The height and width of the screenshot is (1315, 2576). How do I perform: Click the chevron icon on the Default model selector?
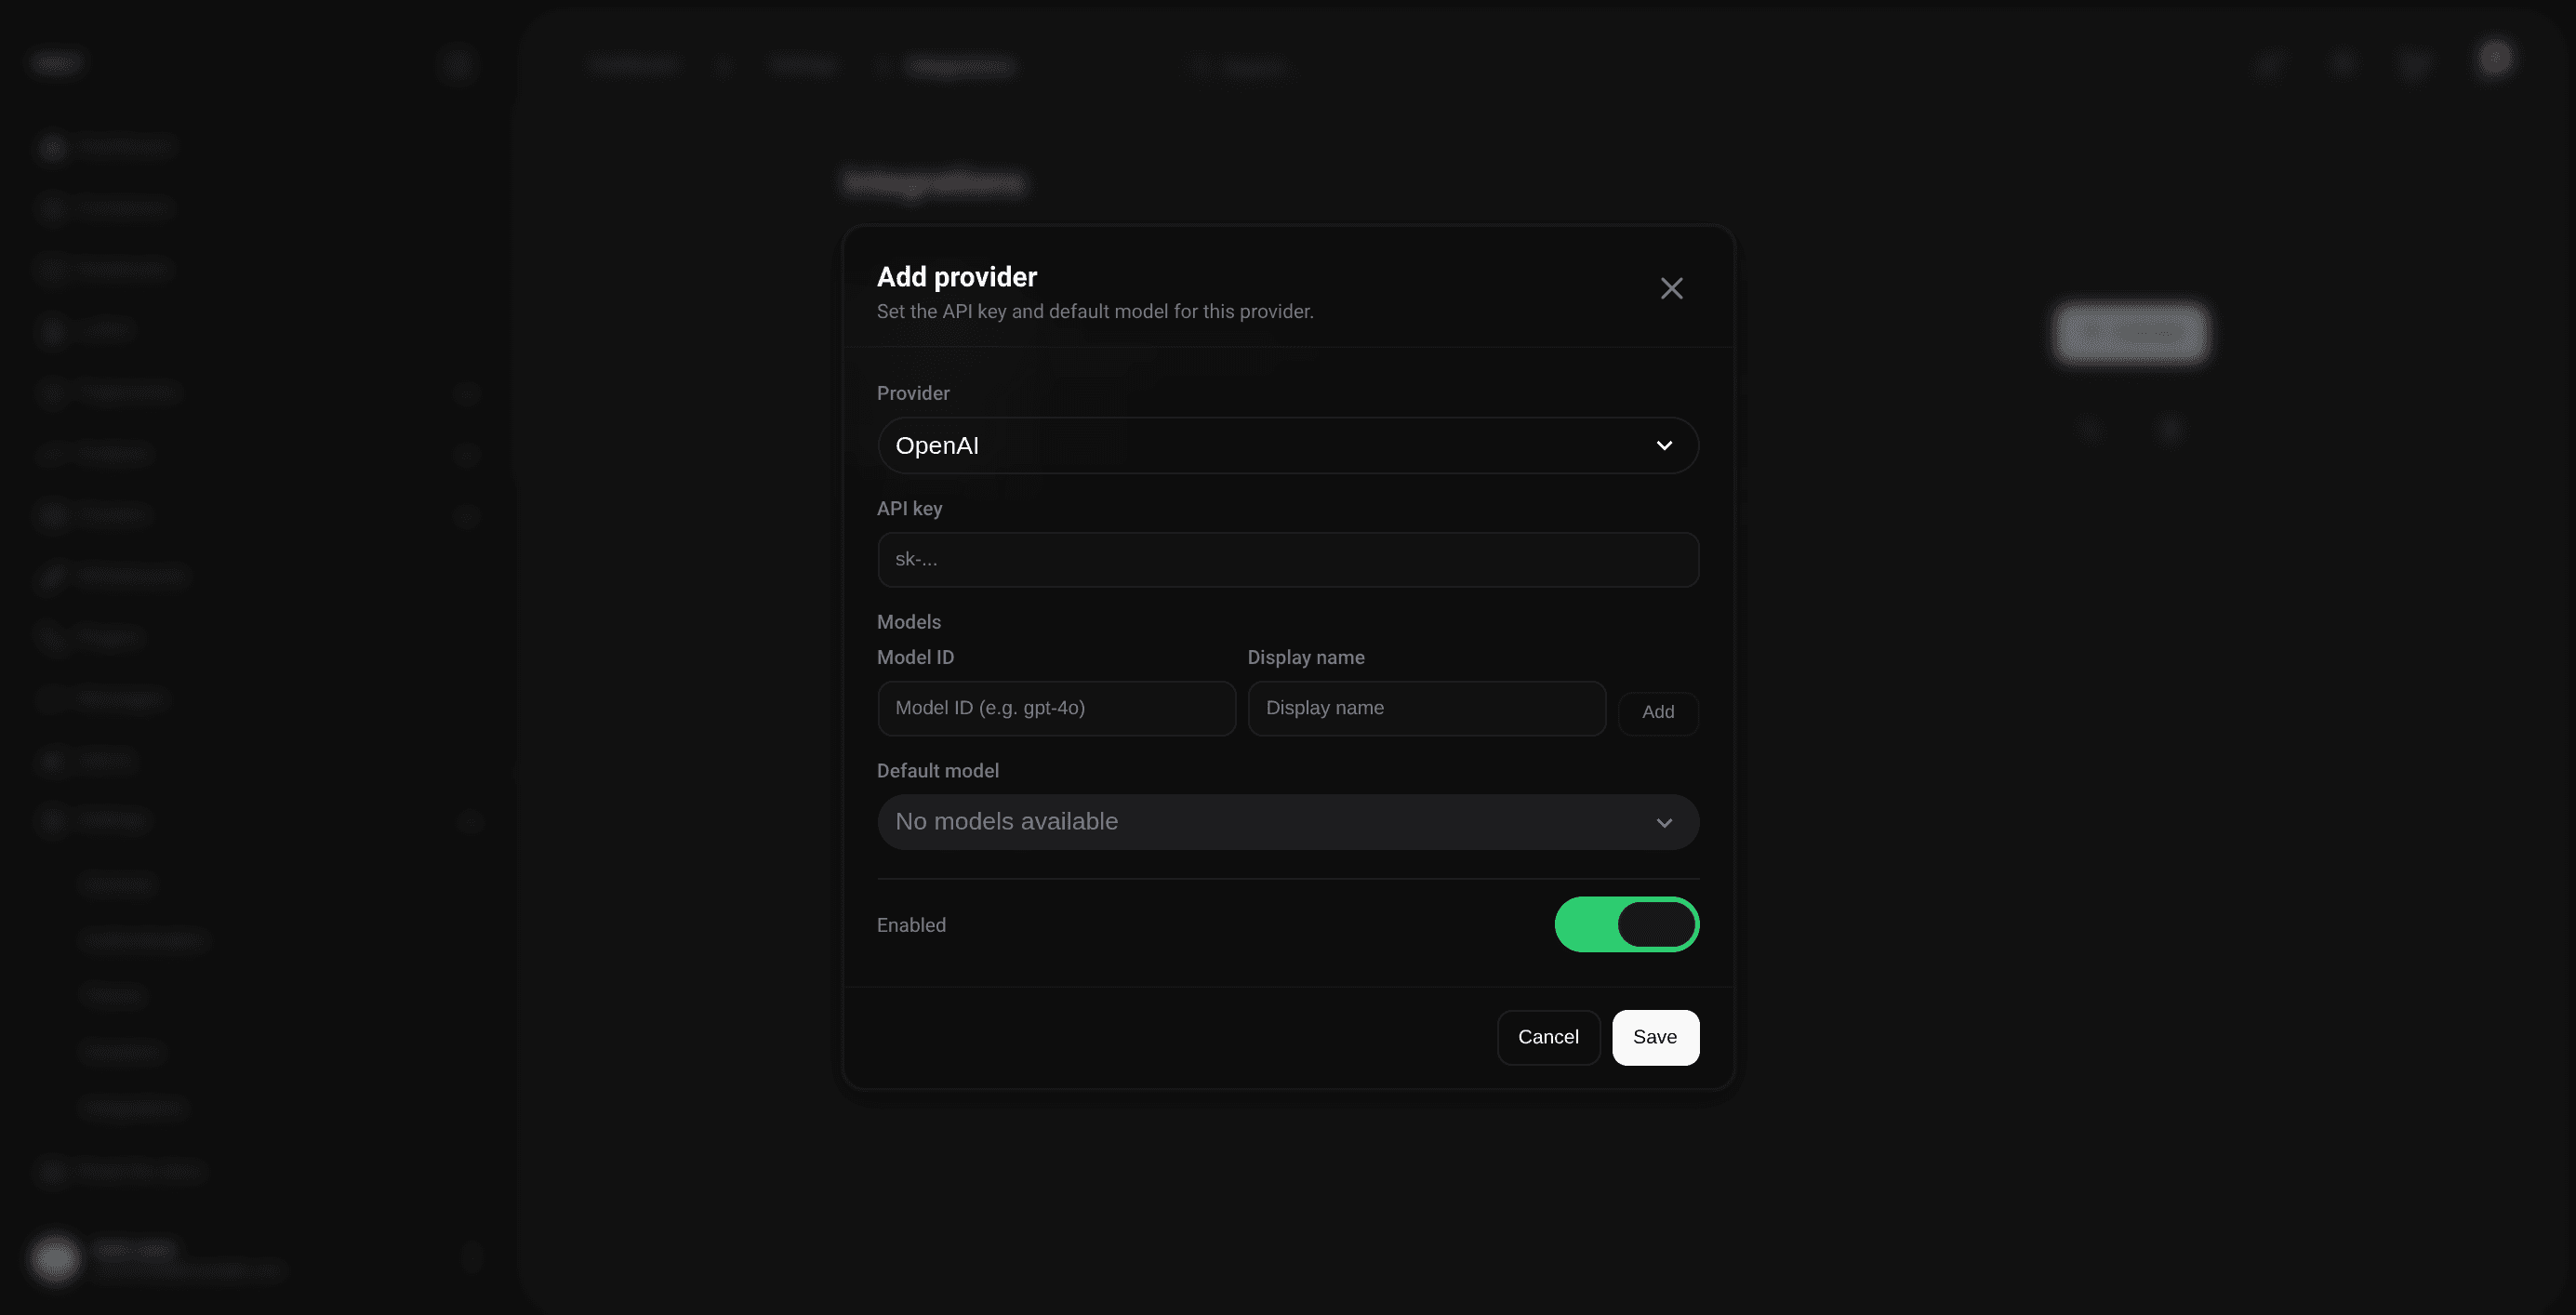pos(1664,822)
